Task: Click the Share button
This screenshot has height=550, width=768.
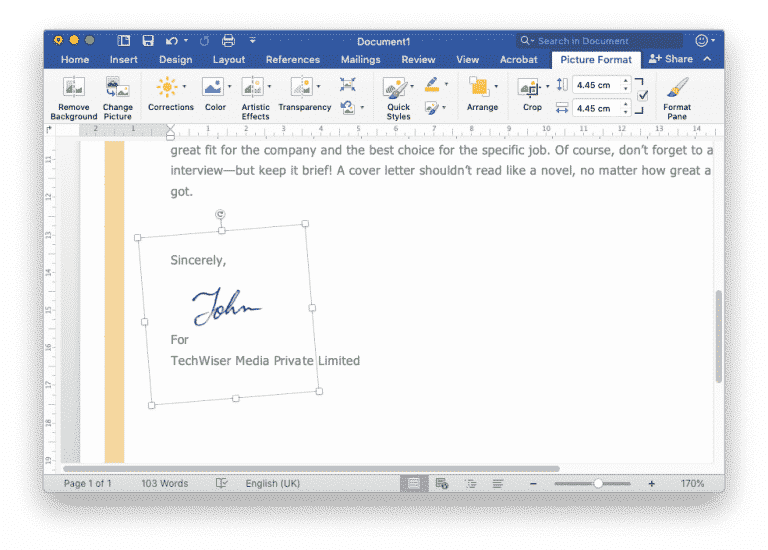Action: [x=671, y=59]
